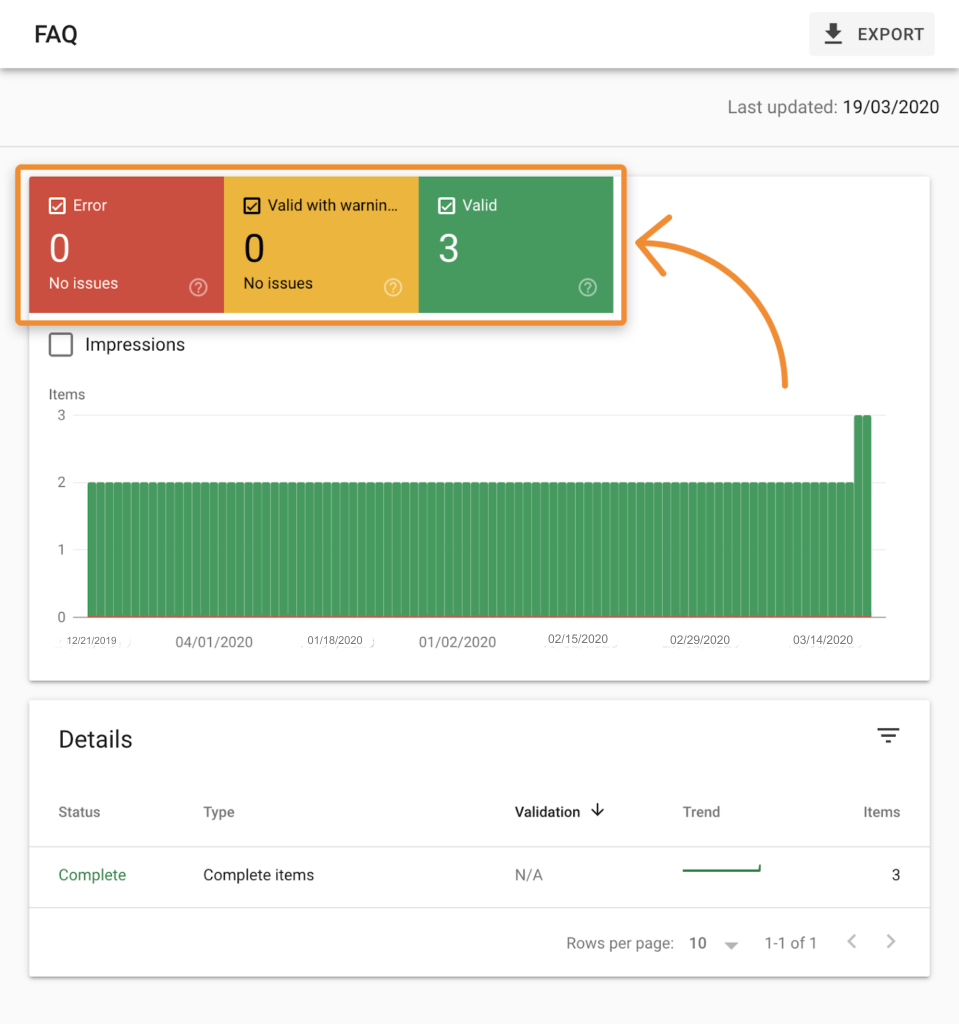Click the previous page chevron
This screenshot has width=959, height=1024.
point(851,941)
